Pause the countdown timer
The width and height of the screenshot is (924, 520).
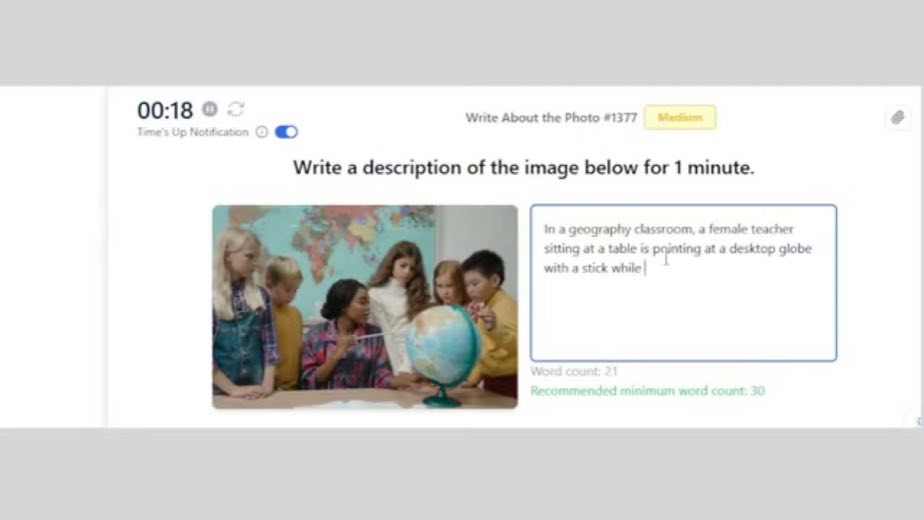pos(210,109)
